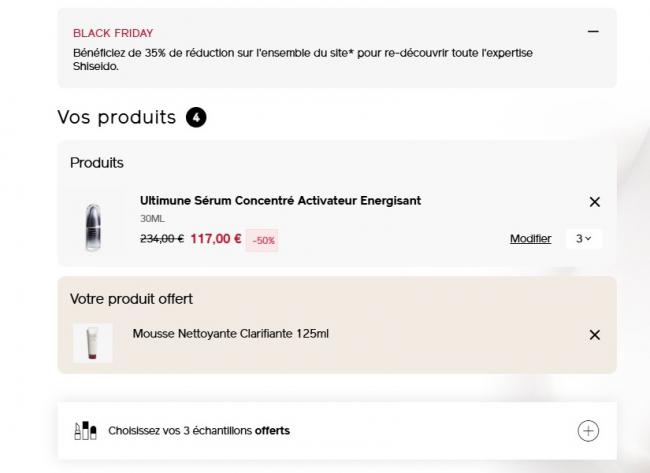Click the 'Vos produits' heading

pos(116,117)
